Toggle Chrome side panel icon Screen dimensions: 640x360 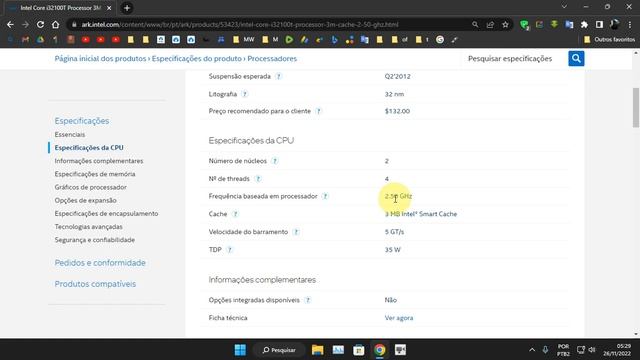point(599,24)
